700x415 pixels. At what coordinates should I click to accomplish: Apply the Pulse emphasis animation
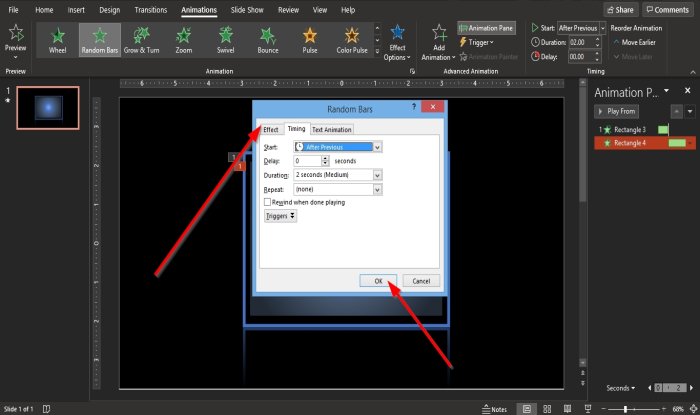coord(309,40)
